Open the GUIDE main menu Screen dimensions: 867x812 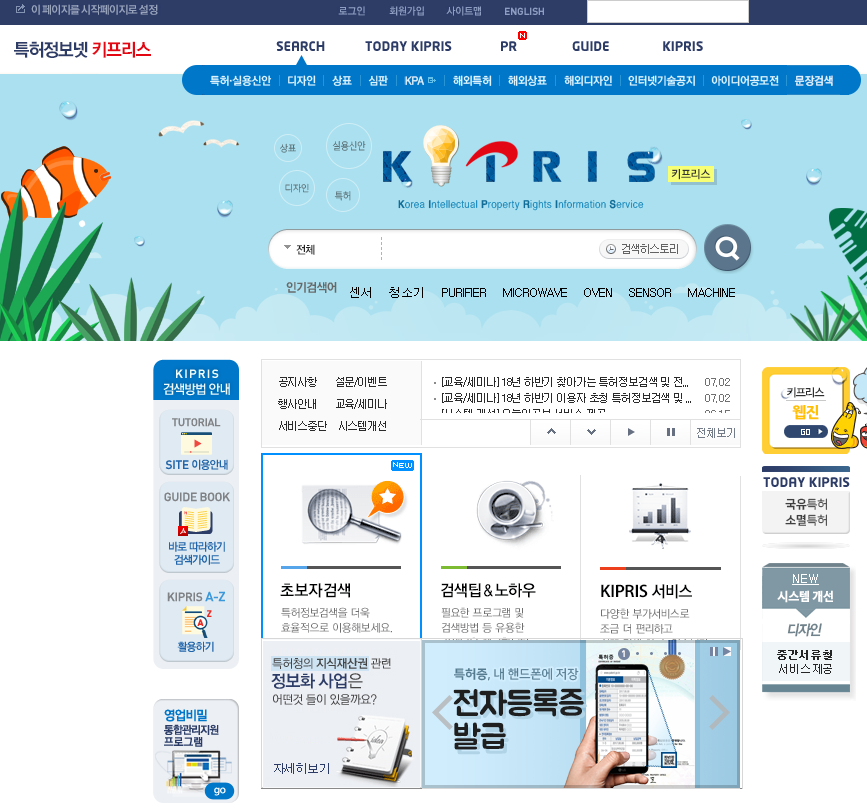pos(591,46)
